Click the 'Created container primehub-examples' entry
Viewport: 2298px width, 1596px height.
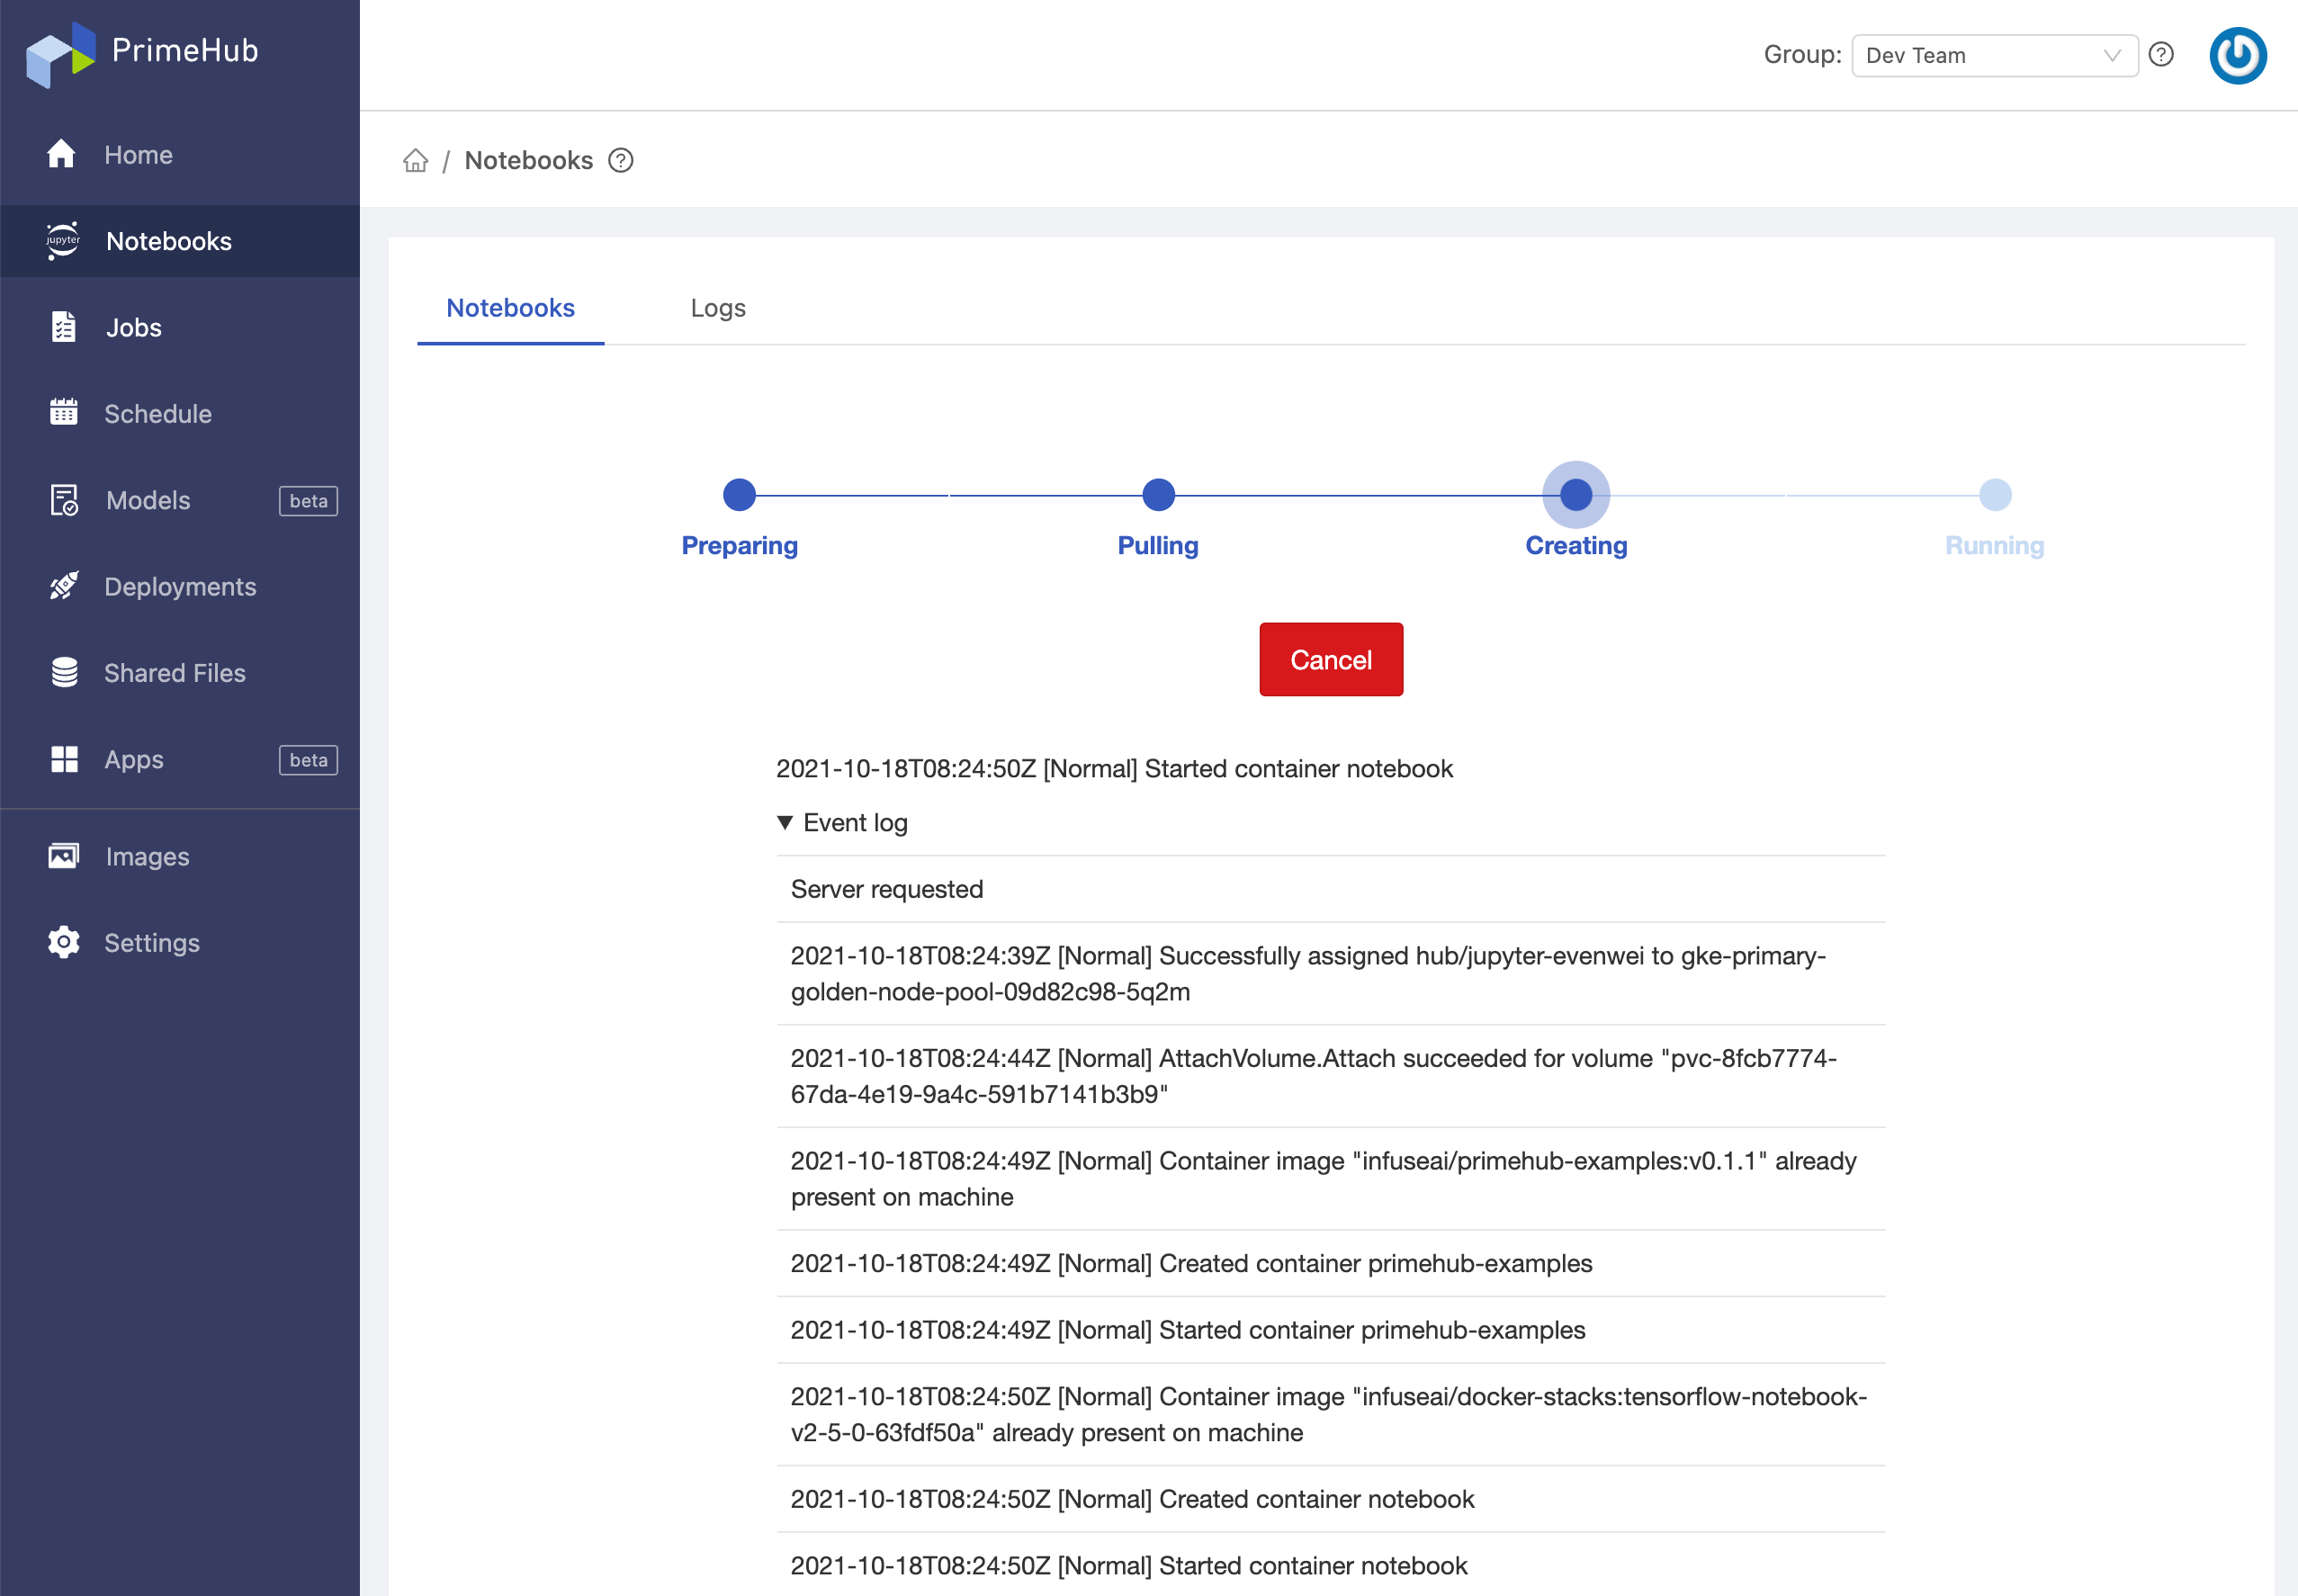pos(1331,1263)
